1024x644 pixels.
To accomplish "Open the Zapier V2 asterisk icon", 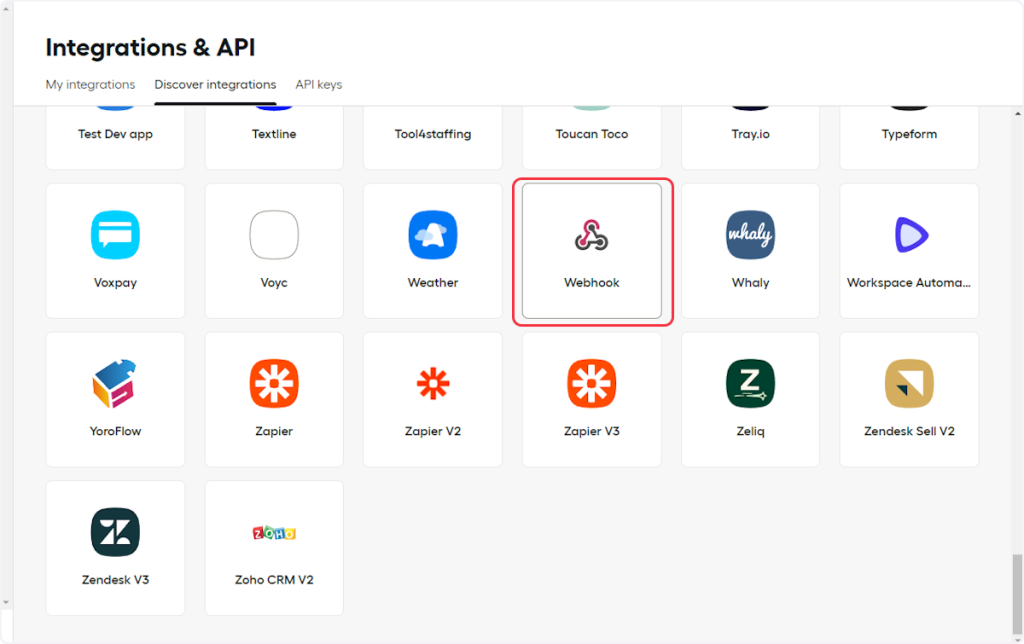I will pyautogui.click(x=433, y=384).
